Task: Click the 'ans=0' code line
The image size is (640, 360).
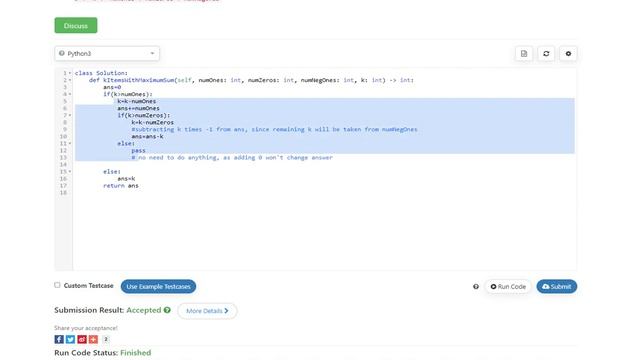Action: click(112, 87)
